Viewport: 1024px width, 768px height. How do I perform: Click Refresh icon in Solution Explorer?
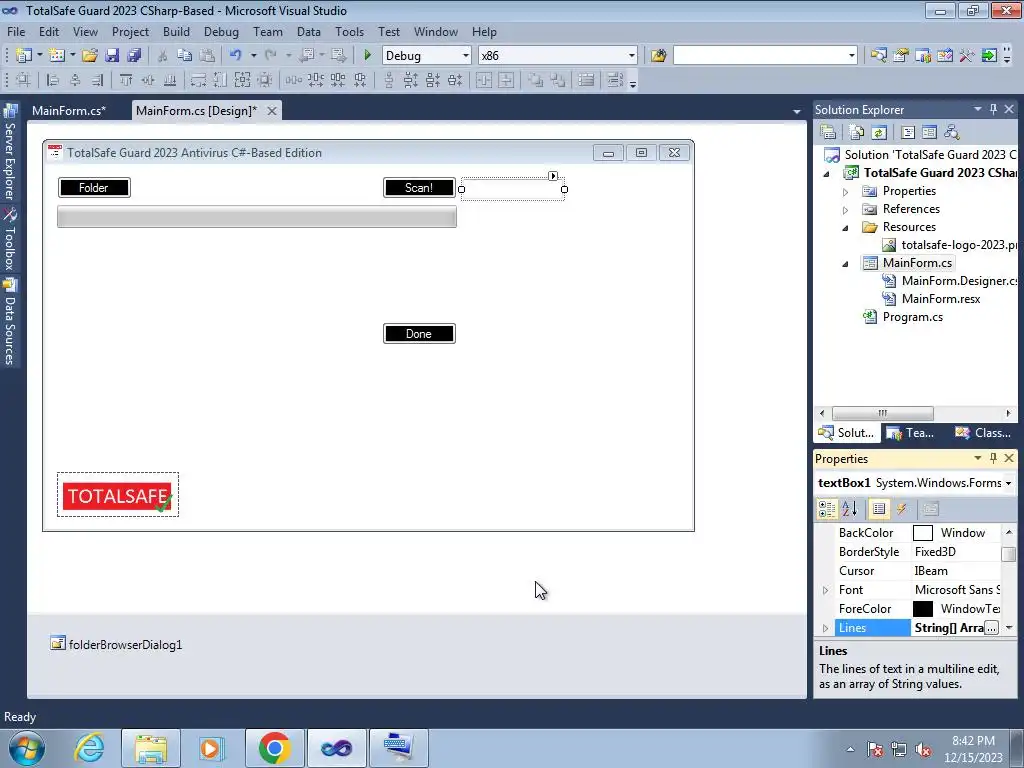click(879, 133)
